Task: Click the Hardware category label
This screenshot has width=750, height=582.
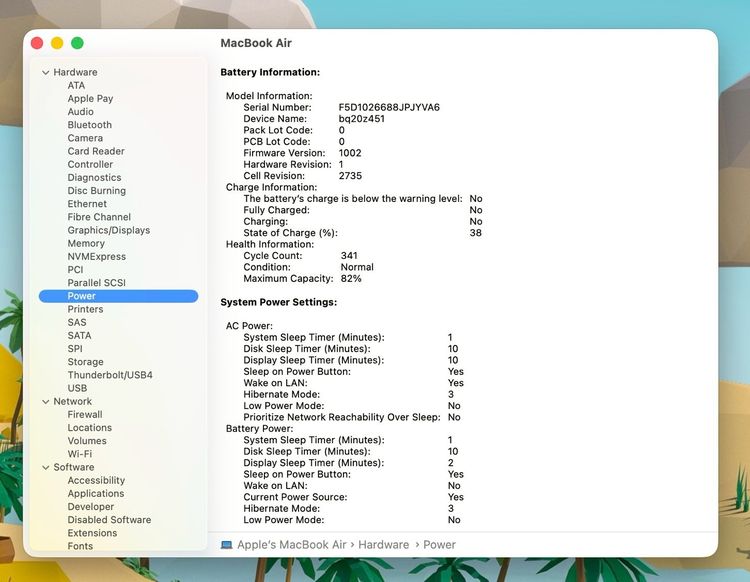Action: [x=75, y=72]
